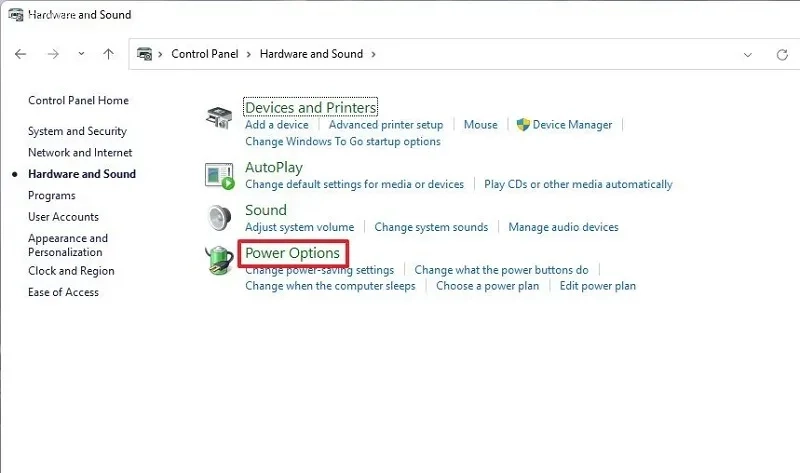Click Adjust system volume

[299, 227]
